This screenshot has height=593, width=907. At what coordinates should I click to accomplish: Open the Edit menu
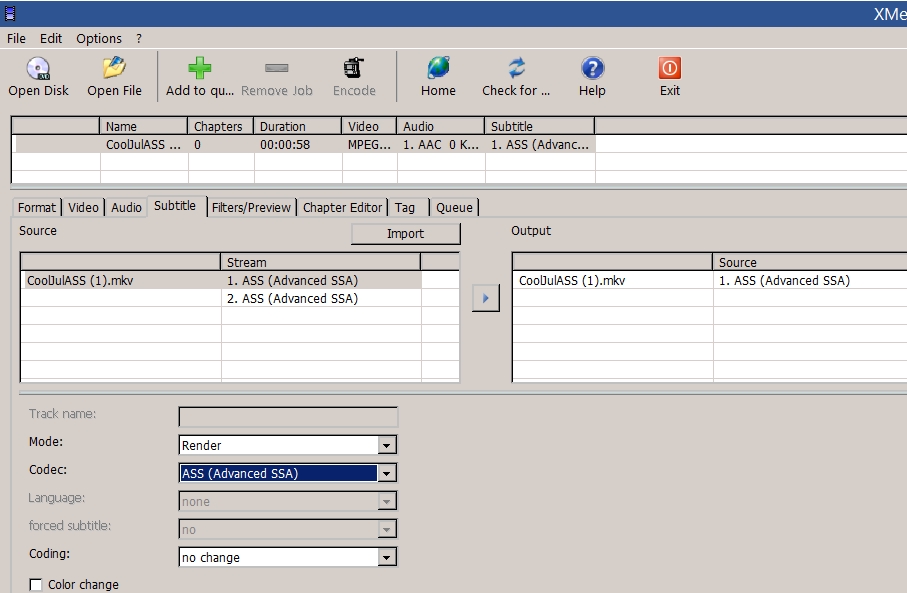[x=51, y=38]
